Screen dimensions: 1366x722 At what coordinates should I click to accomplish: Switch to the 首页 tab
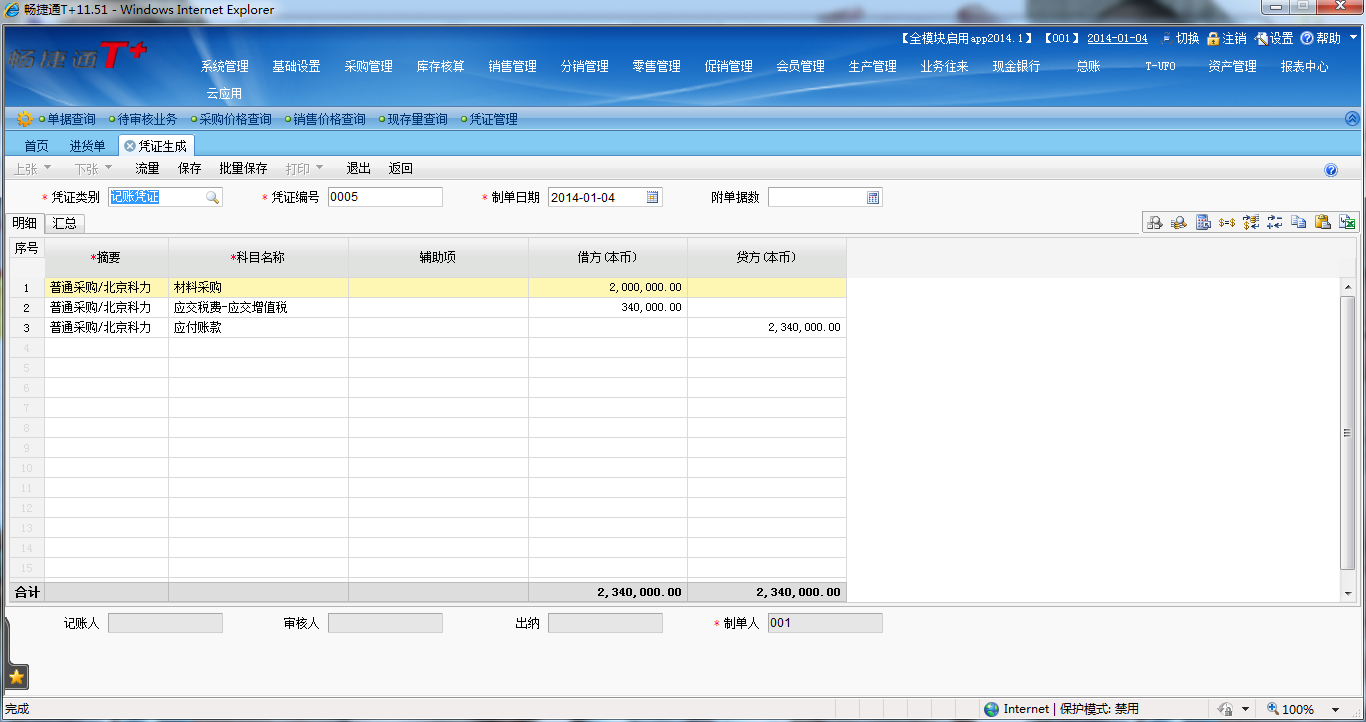(x=36, y=146)
